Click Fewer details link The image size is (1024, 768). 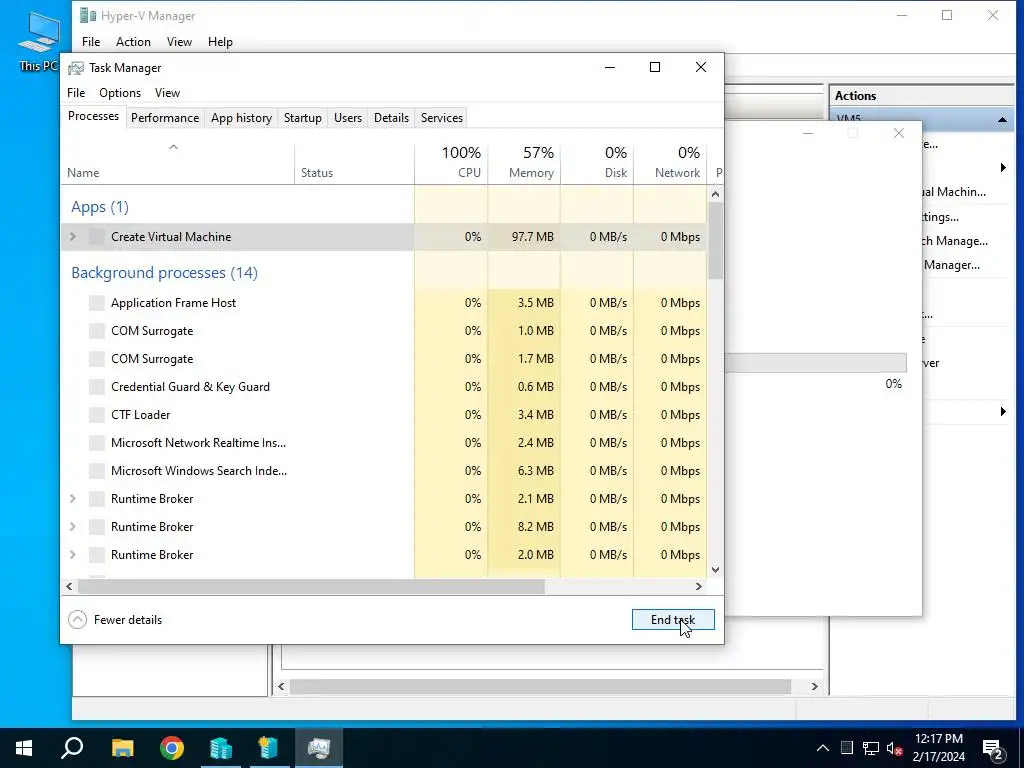pyautogui.click(x=127, y=620)
